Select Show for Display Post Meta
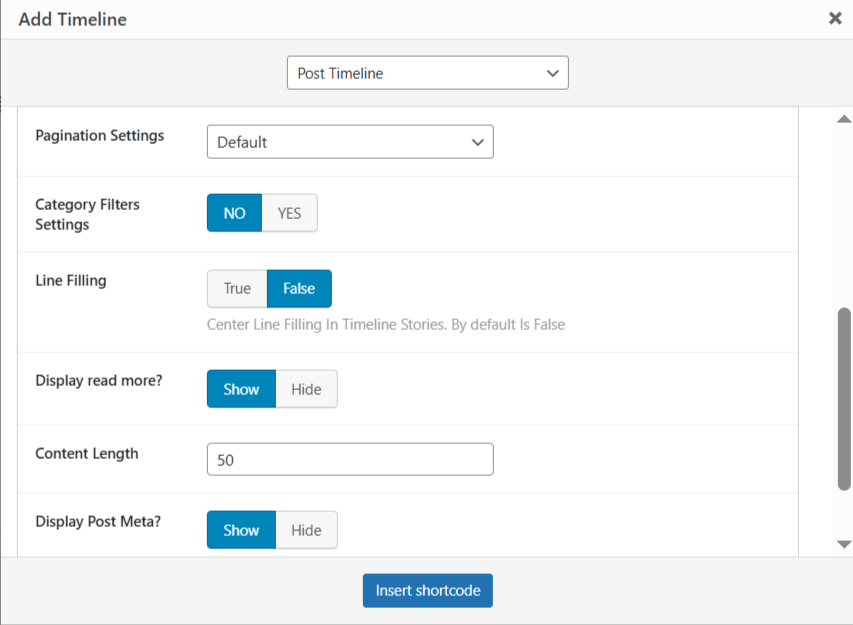Viewport: 853px width, 625px height. pyautogui.click(x=241, y=530)
